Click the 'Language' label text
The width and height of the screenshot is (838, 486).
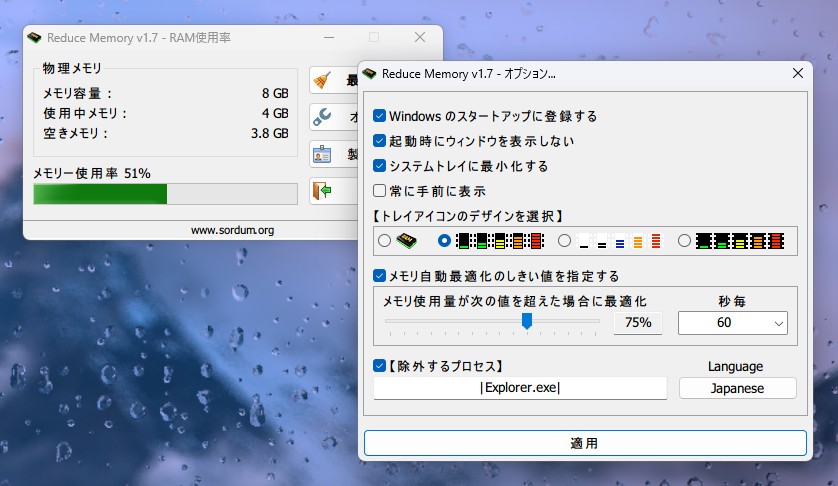click(735, 367)
